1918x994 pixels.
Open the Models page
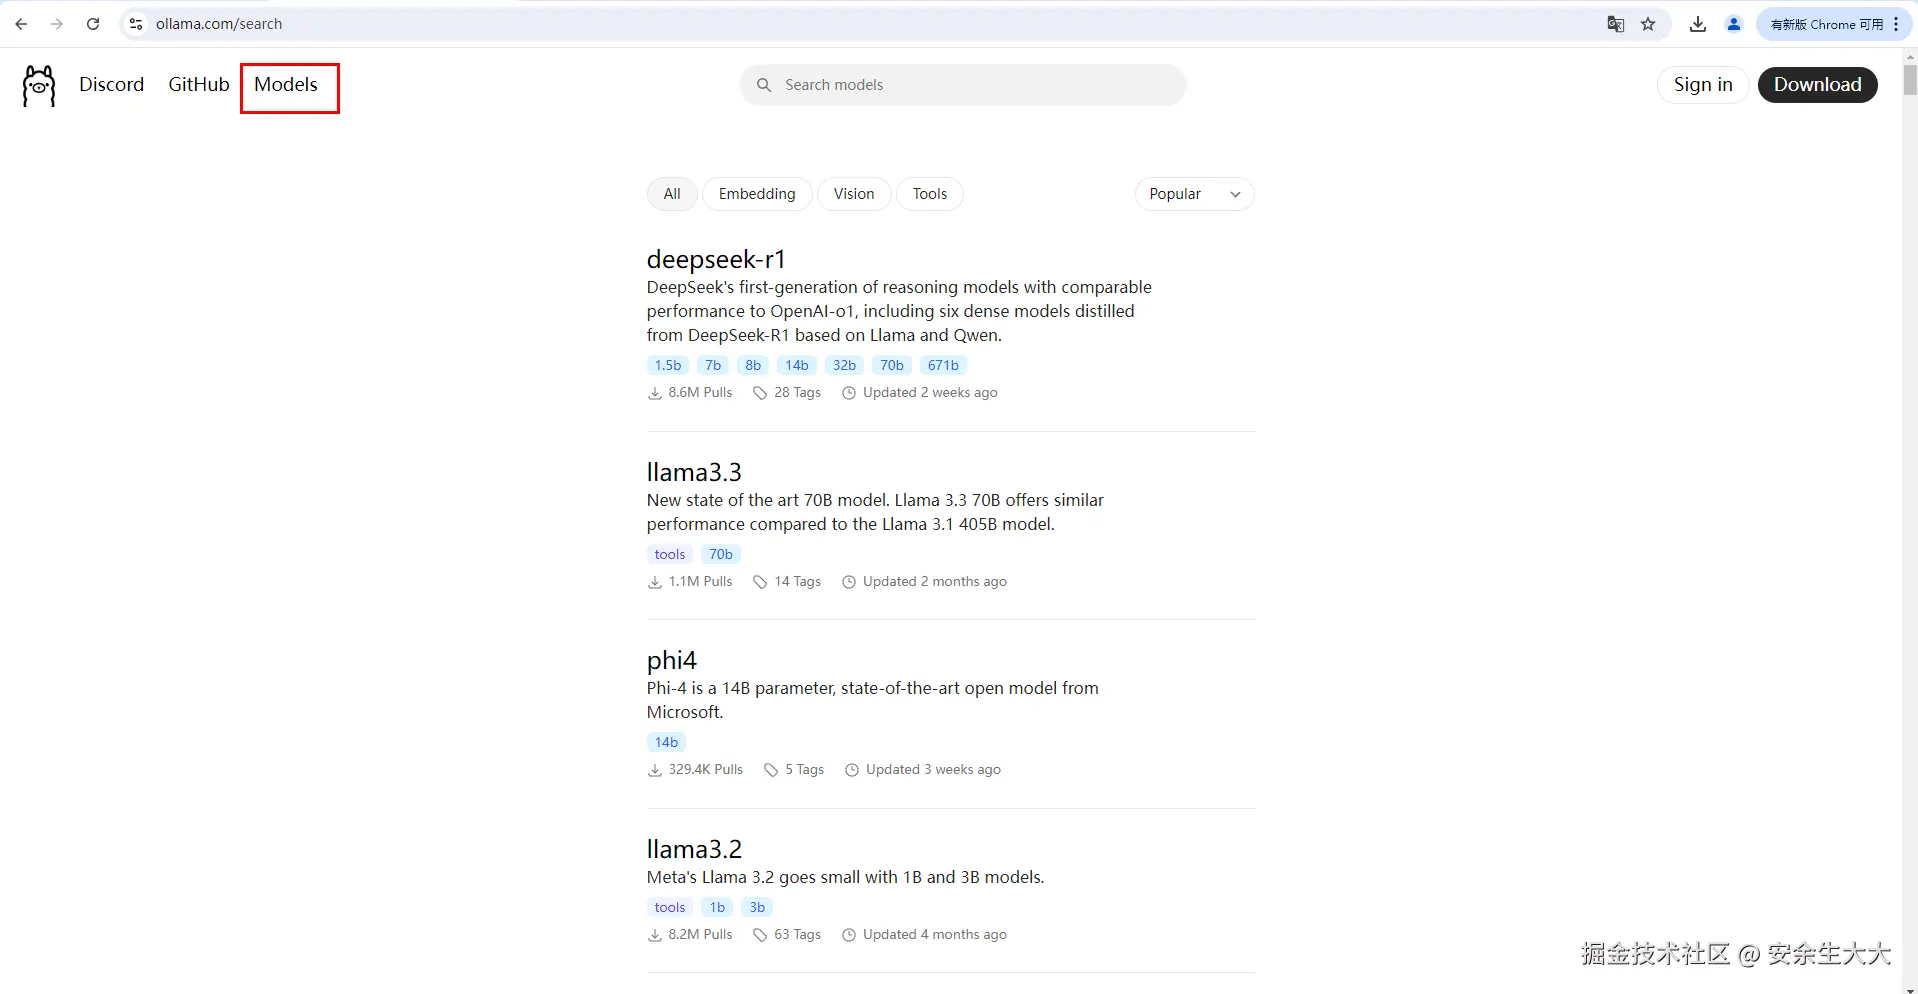tap(286, 85)
